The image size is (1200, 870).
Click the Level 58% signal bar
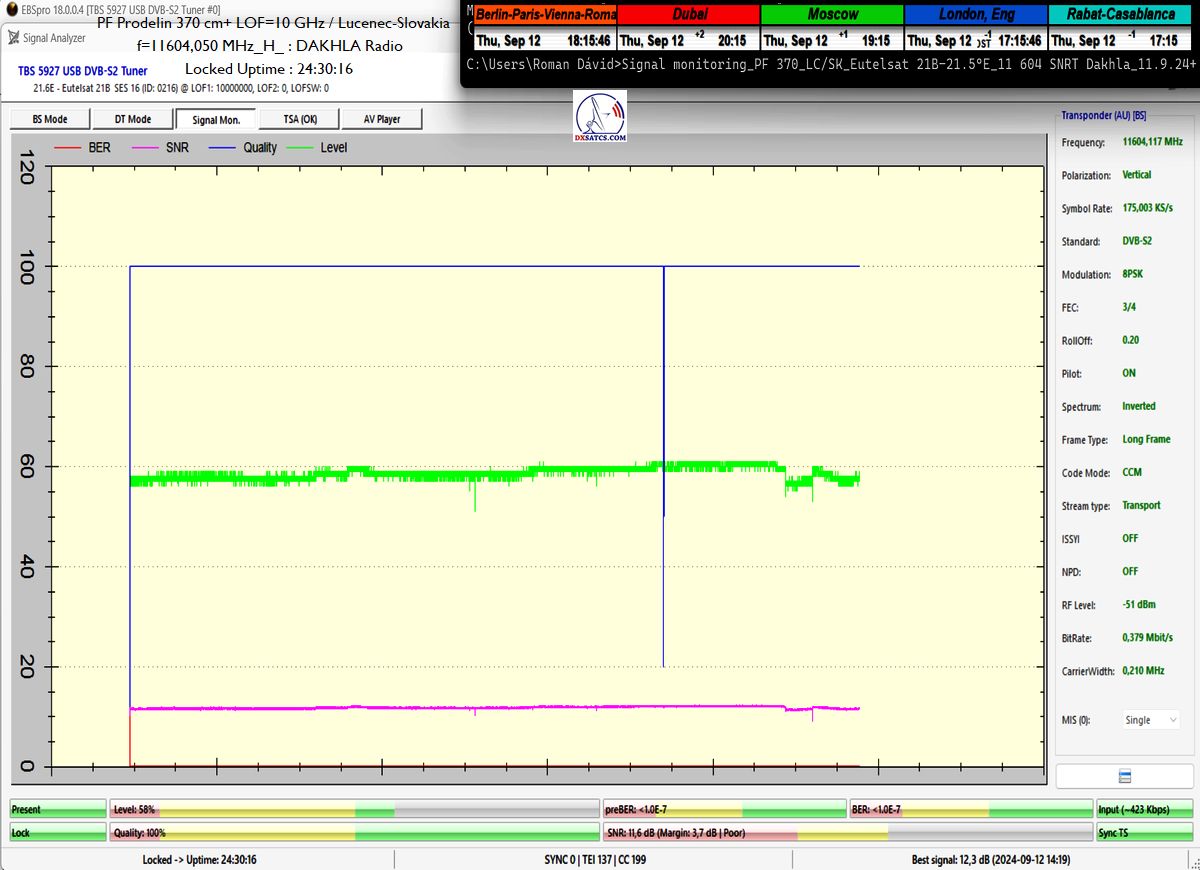pyautogui.click(x=353, y=809)
